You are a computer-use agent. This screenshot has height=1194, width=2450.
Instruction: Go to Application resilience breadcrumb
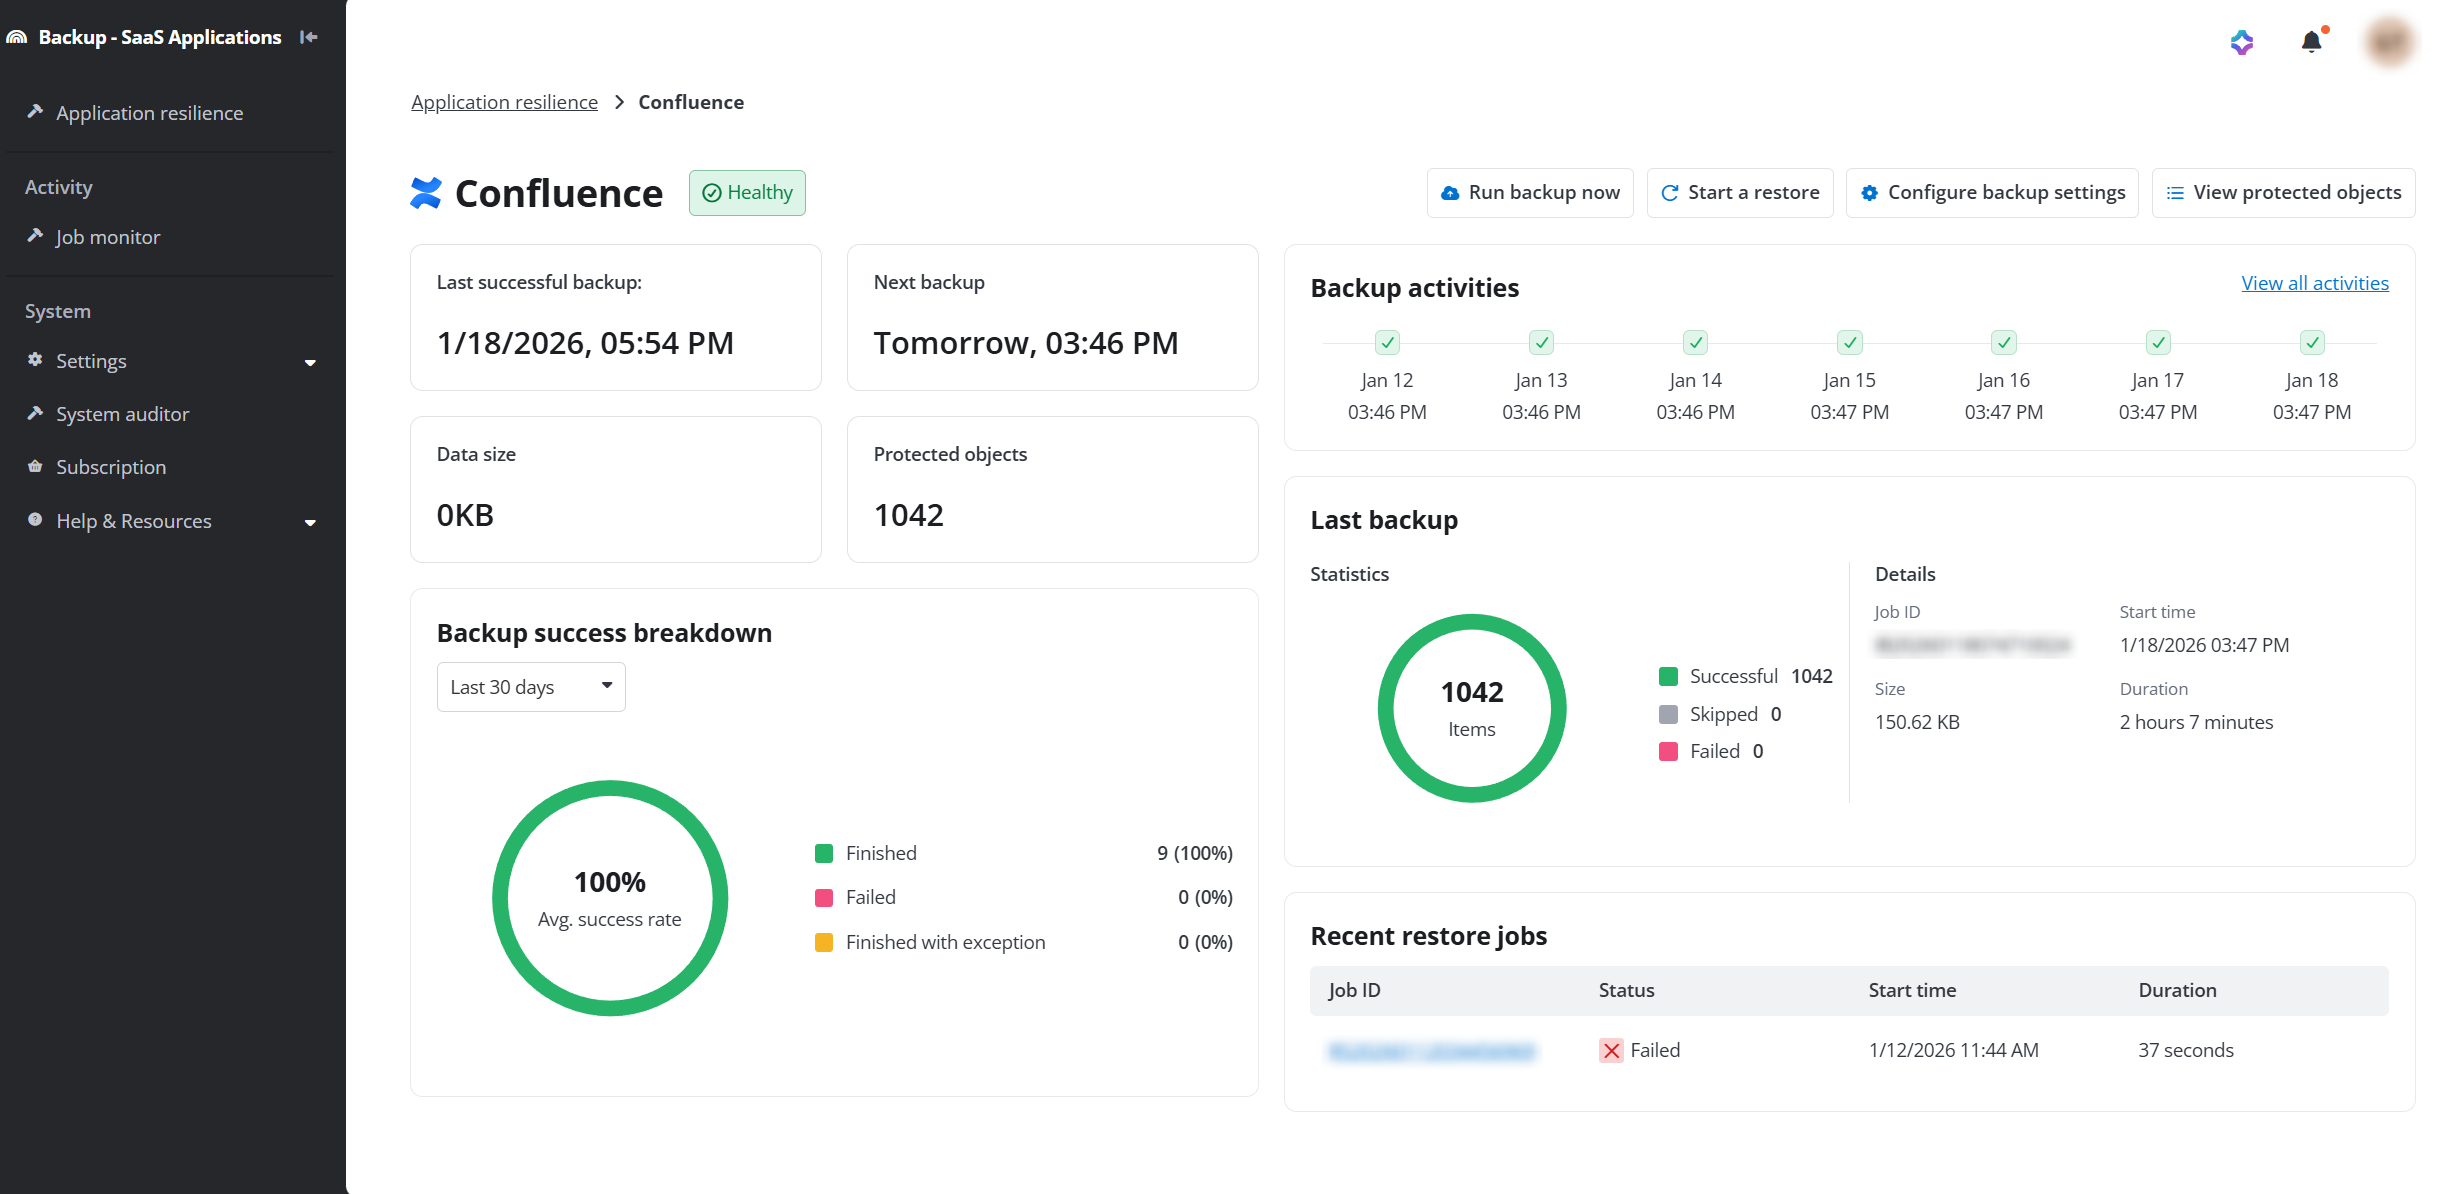click(x=504, y=102)
